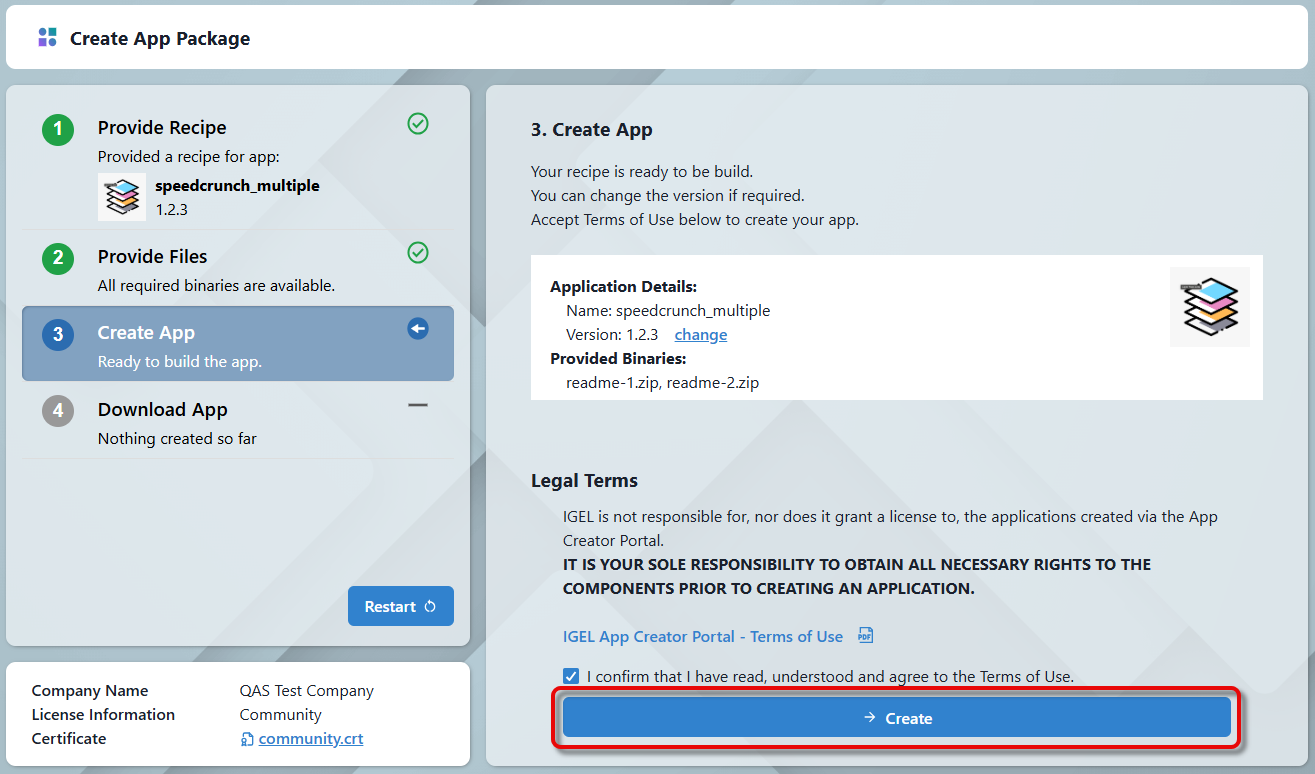Click the speedcrunch_multiple icon in the sidebar

pos(122,197)
